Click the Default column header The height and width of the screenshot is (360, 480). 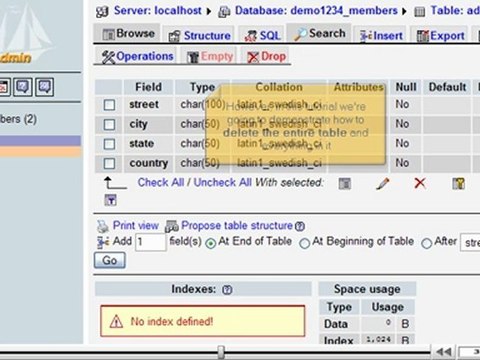[447, 87]
